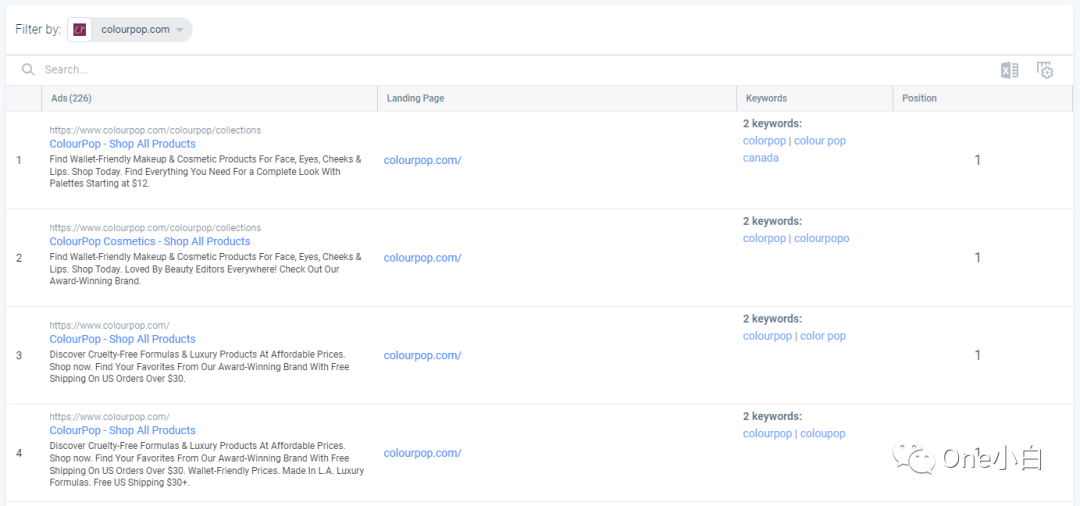This screenshot has width=1080, height=506.
Task: Click row number 3 cell
Action: coord(19,356)
